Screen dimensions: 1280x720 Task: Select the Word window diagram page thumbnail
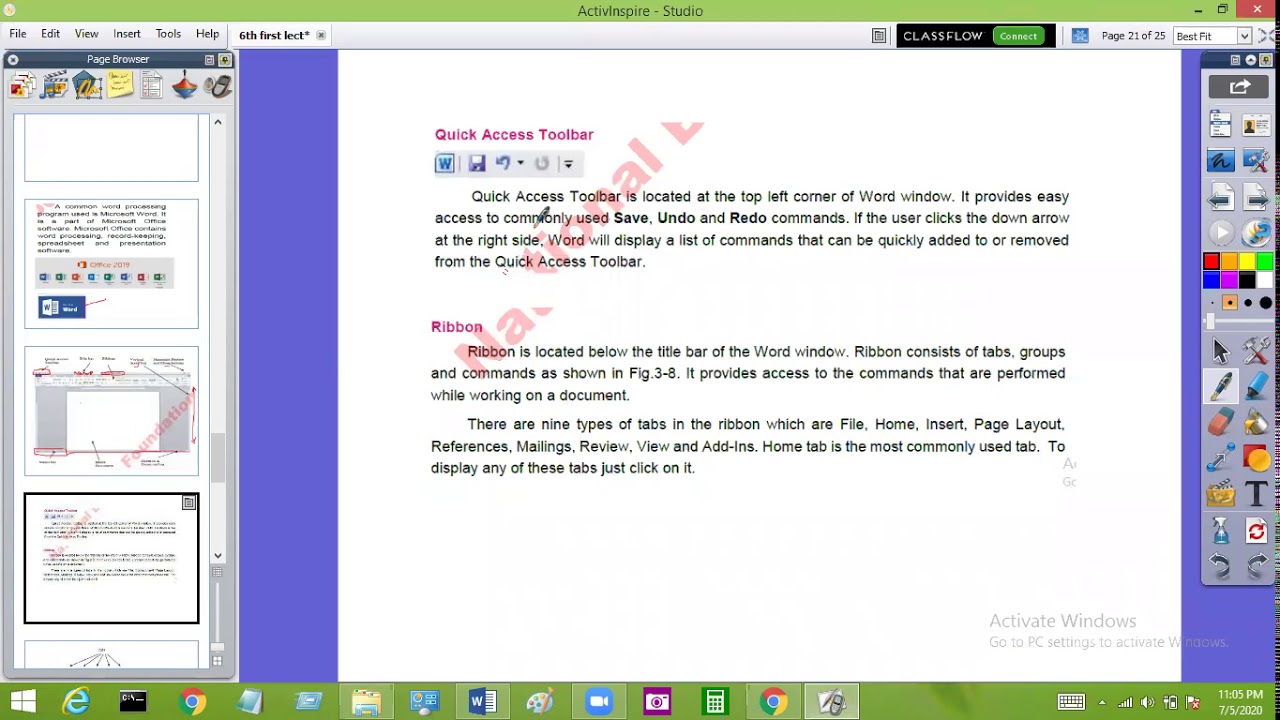coord(111,411)
